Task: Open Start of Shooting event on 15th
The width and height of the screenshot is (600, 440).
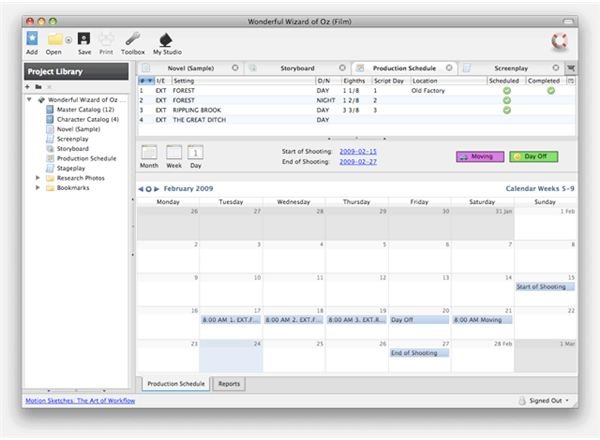Action: pyautogui.click(x=545, y=287)
